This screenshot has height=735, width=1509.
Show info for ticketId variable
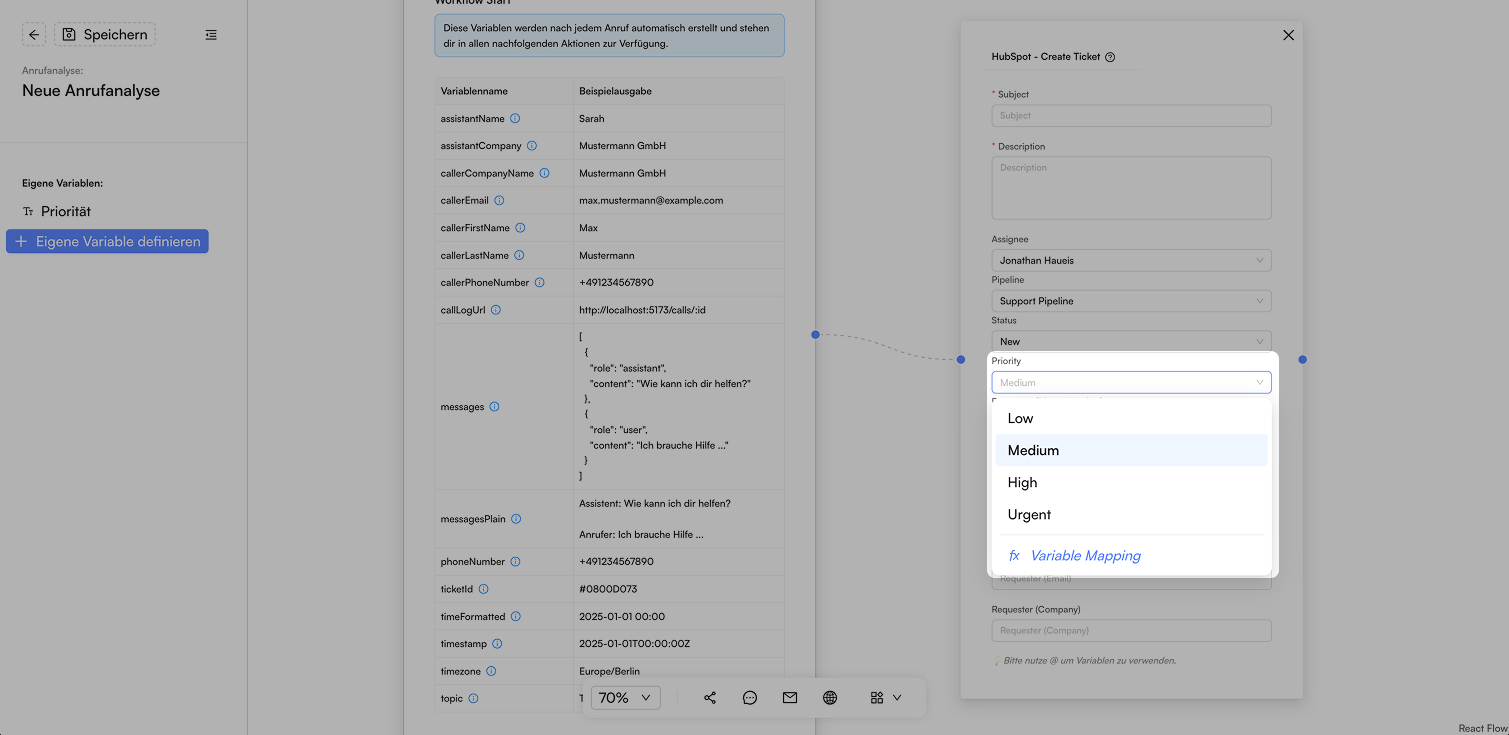coord(483,589)
